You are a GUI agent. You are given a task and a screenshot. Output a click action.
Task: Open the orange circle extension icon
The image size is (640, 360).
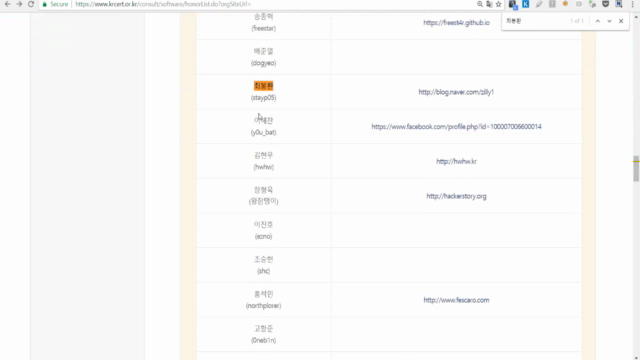pyautogui.click(x=565, y=4)
